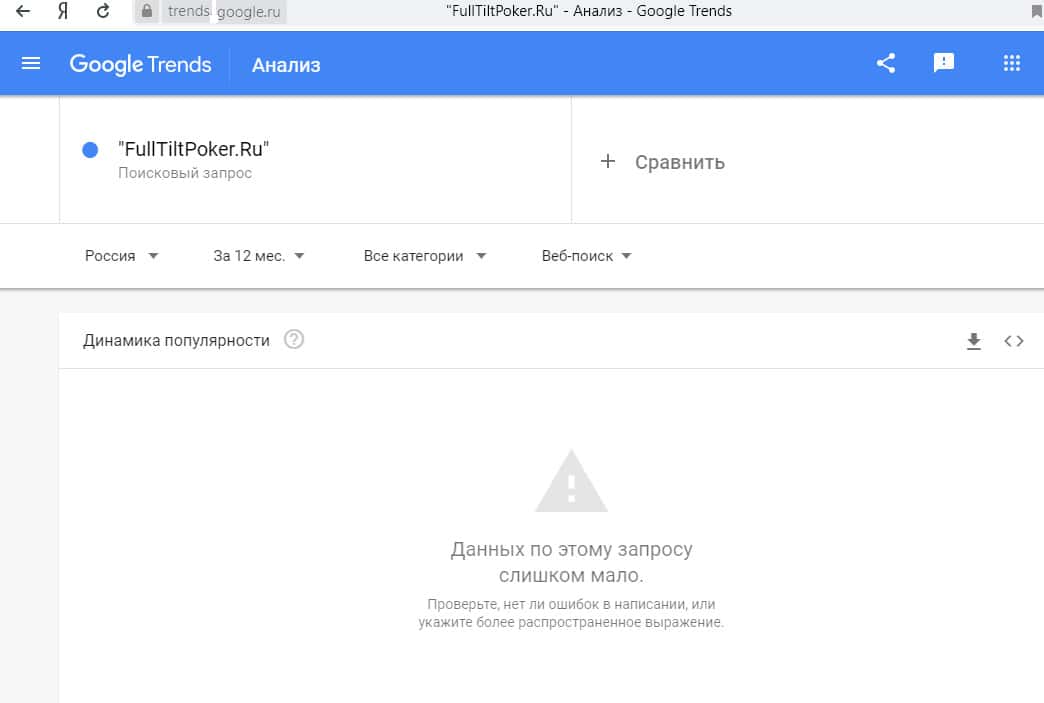Click the padlock site security icon
This screenshot has height=703, width=1044.
click(x=147, y=11)
